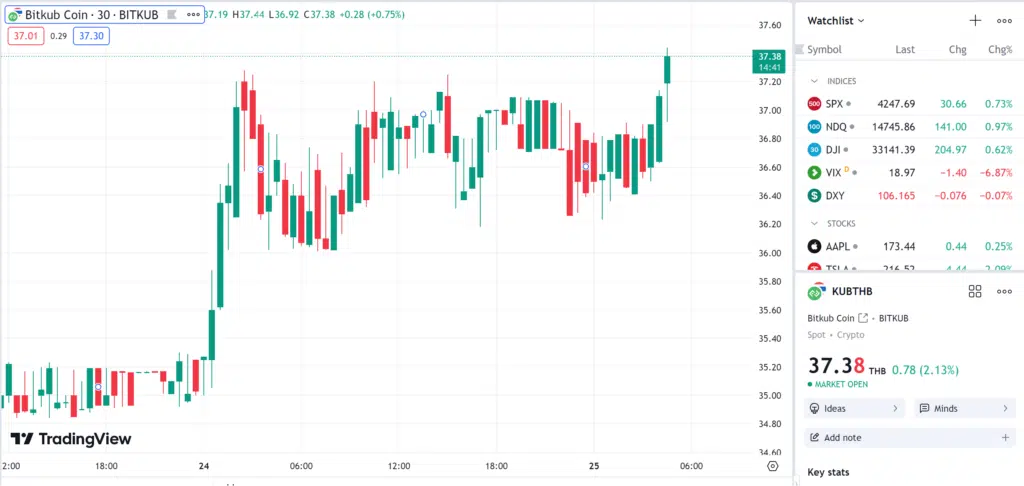Click the KUBTHB grid layout icon
The image size is (1024, 486).
click(x=975, y=291)
